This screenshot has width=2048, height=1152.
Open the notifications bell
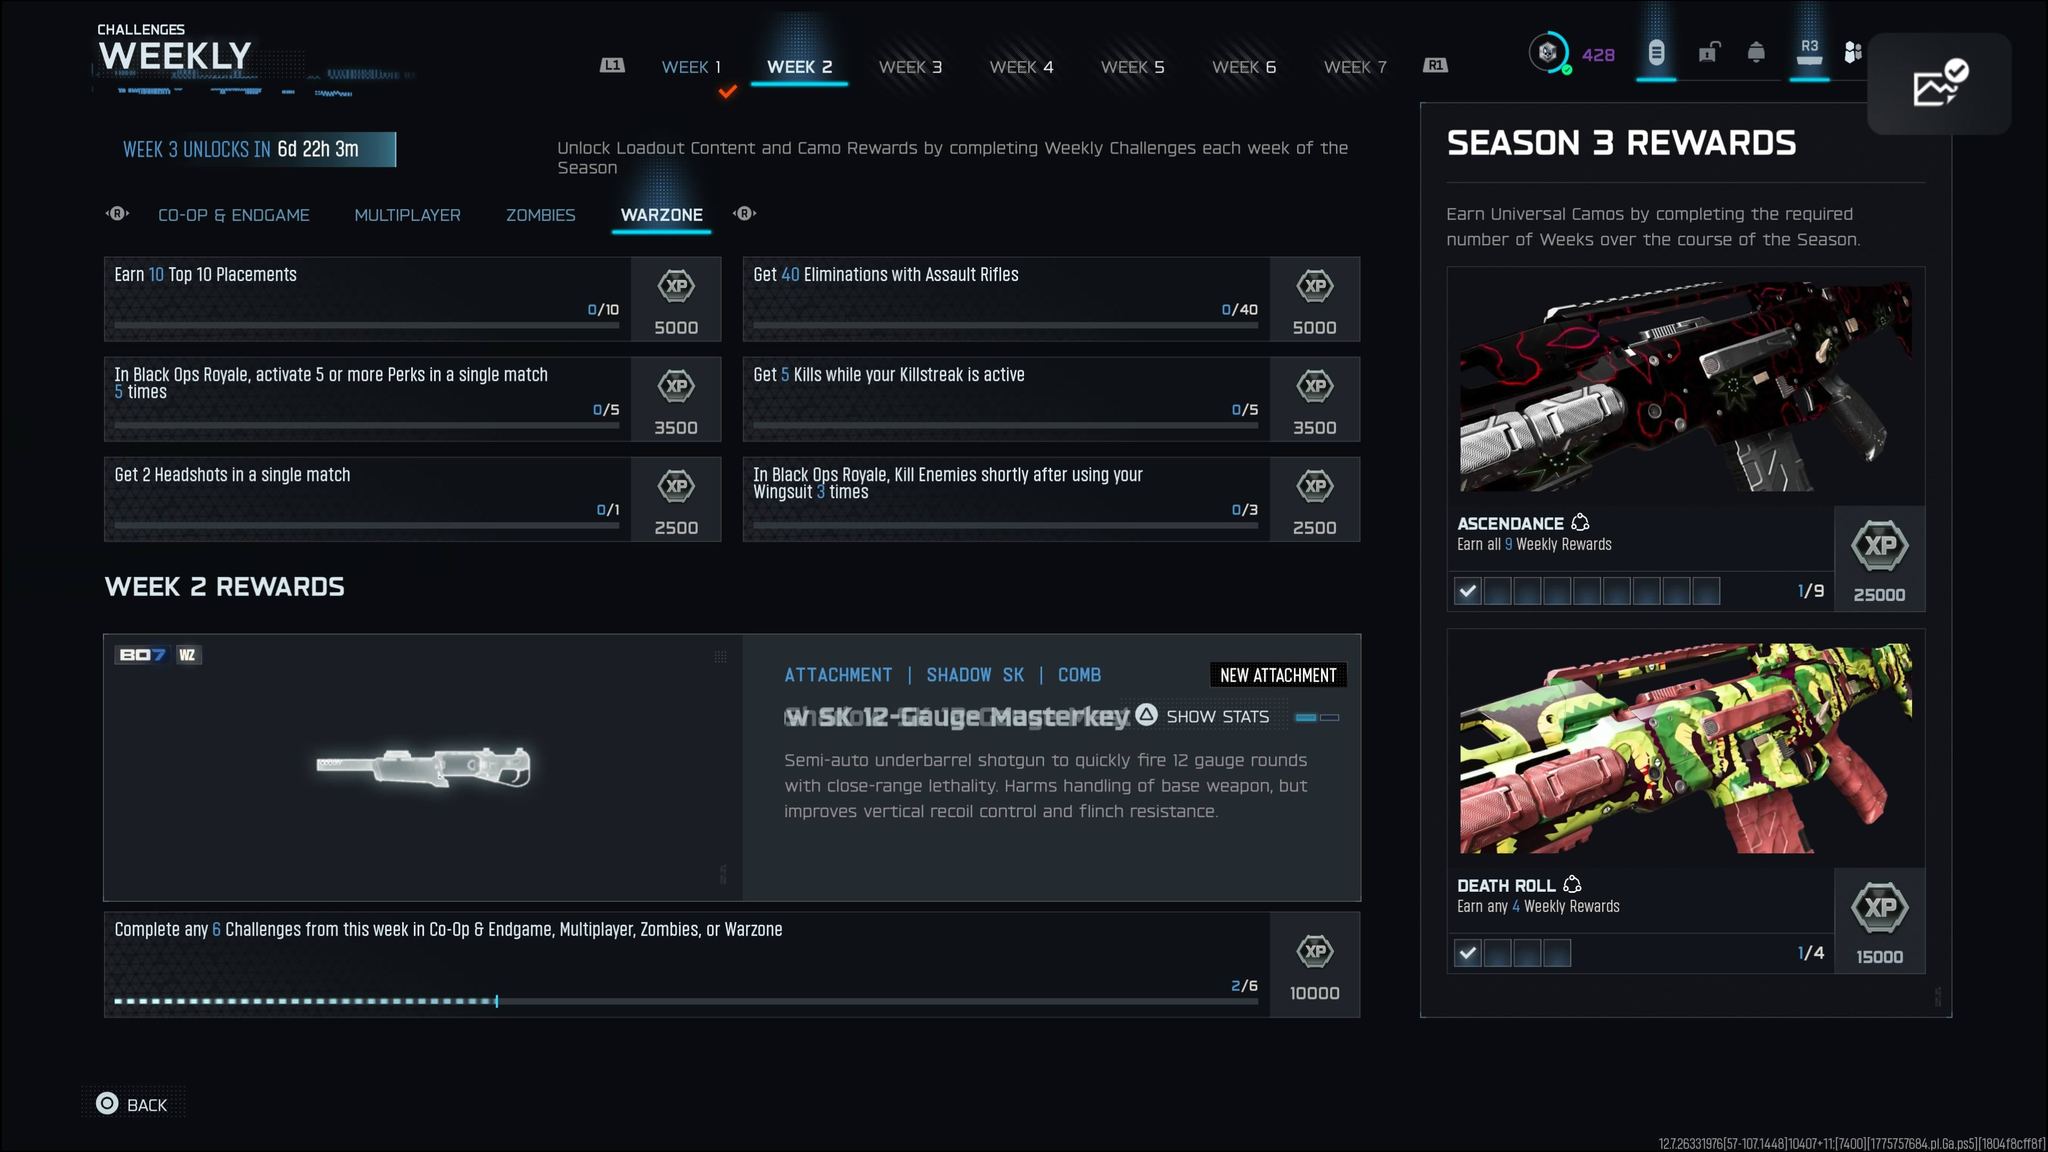tap(1756, 52)
